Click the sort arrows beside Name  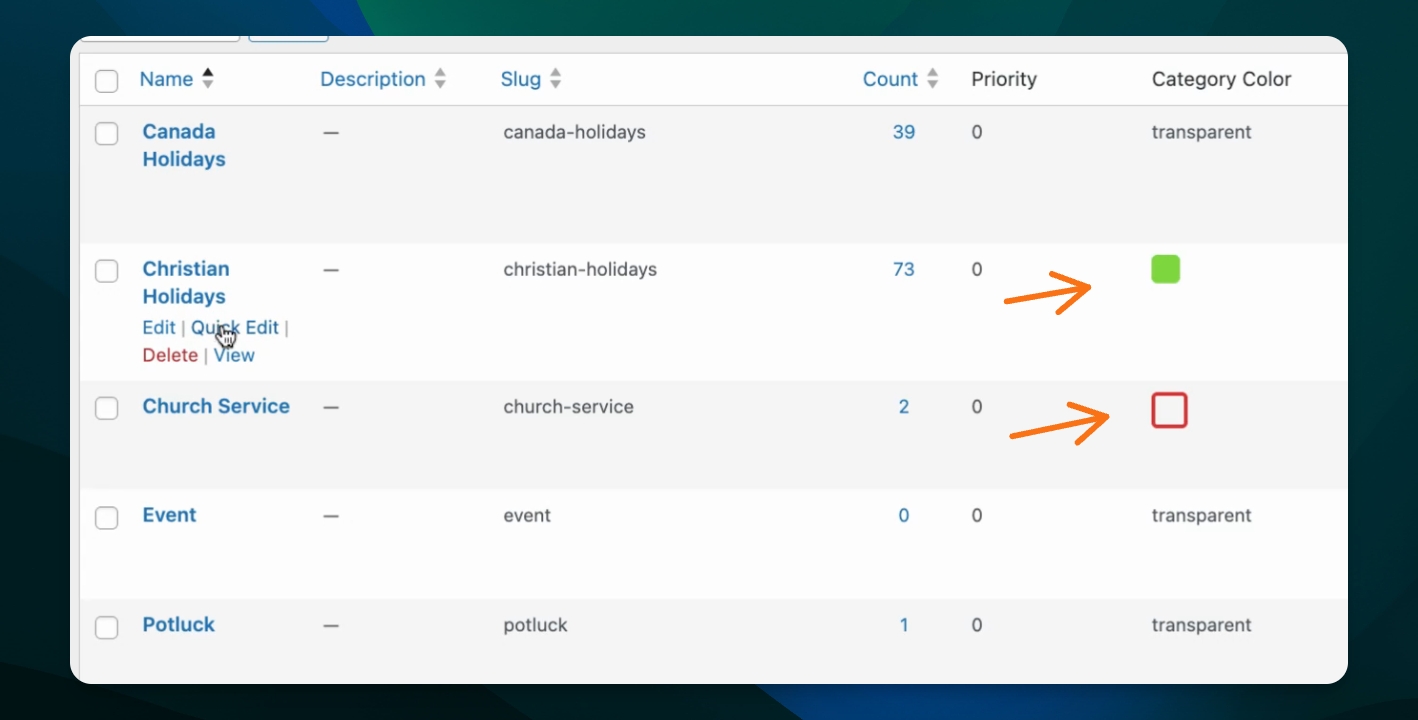pyautogui.click(x=208, y=79)
